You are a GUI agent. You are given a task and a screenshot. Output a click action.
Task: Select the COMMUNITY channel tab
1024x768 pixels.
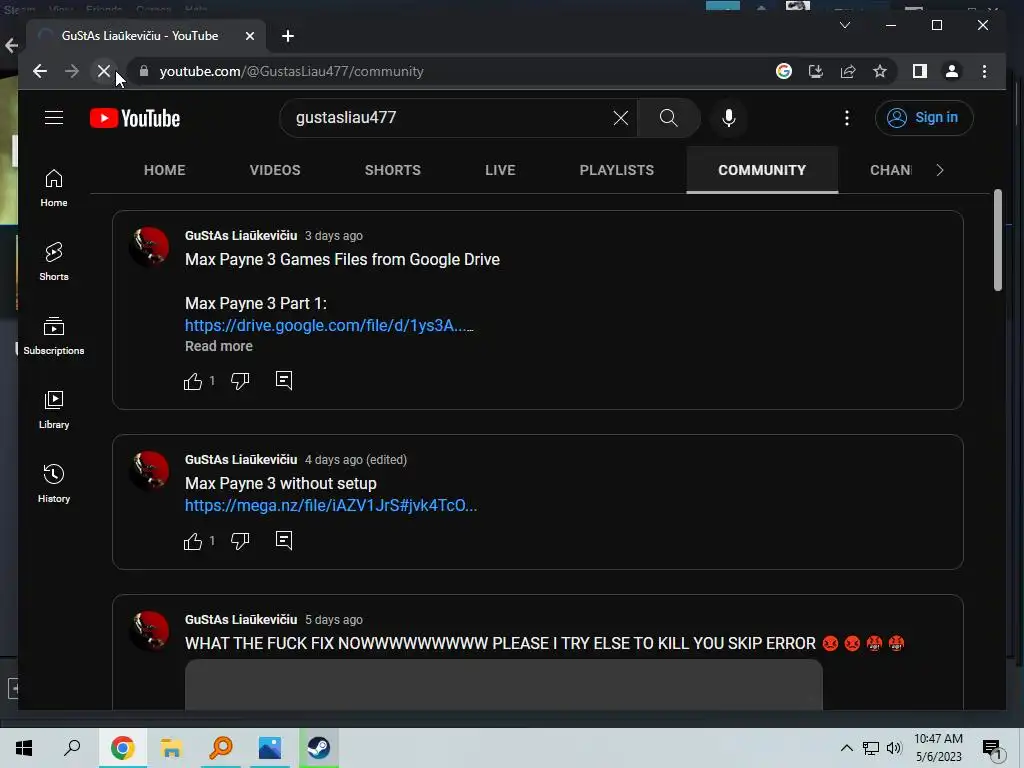pos(762,170)
